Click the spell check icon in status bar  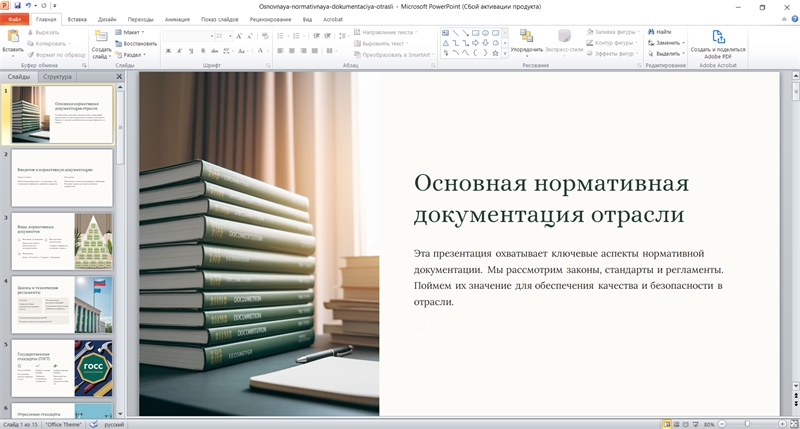[x=93, y=424]
